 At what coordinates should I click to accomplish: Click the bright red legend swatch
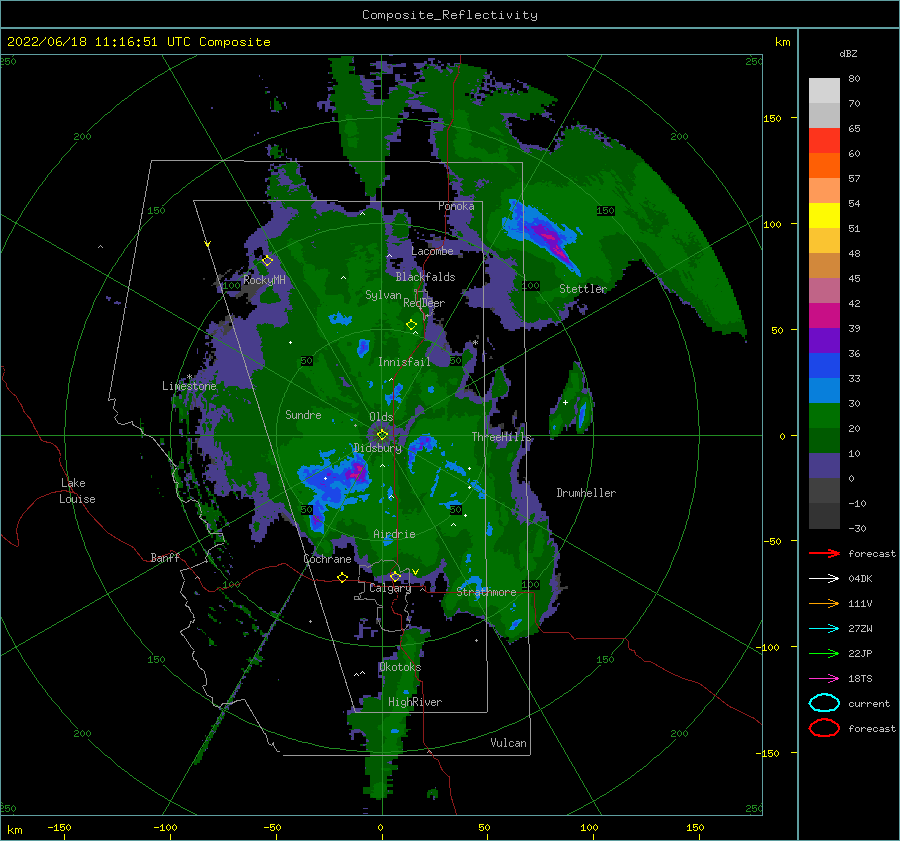coord(824,141)
